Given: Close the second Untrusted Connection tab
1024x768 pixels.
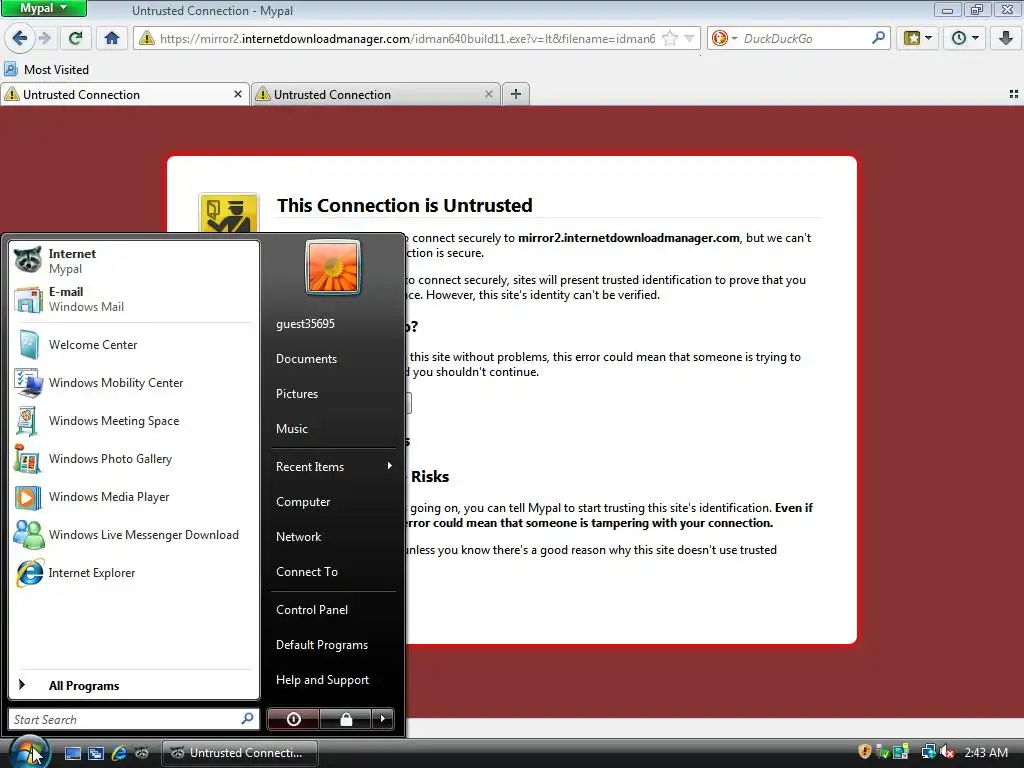Looking at the screenshot, I should pos(488,94).
